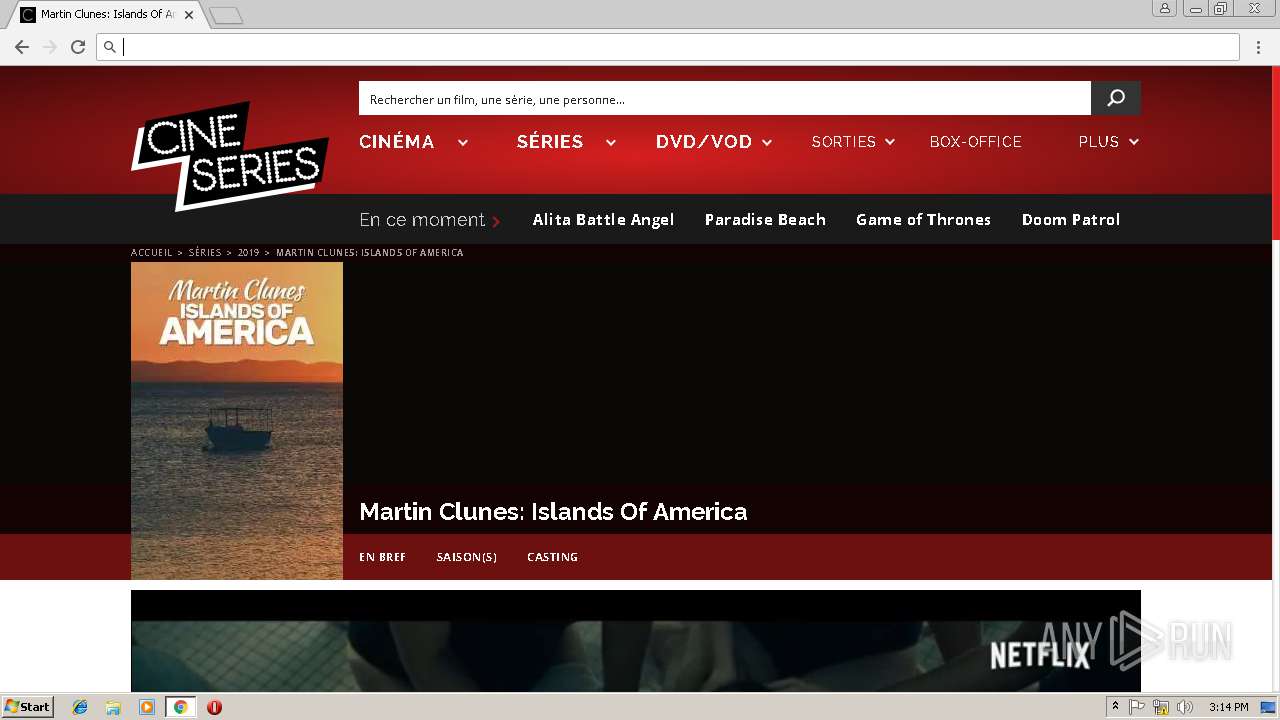This screenshot has height=720, width=1280.
Task: Click the network tray icon
Action: click(x=1161, y=707)
